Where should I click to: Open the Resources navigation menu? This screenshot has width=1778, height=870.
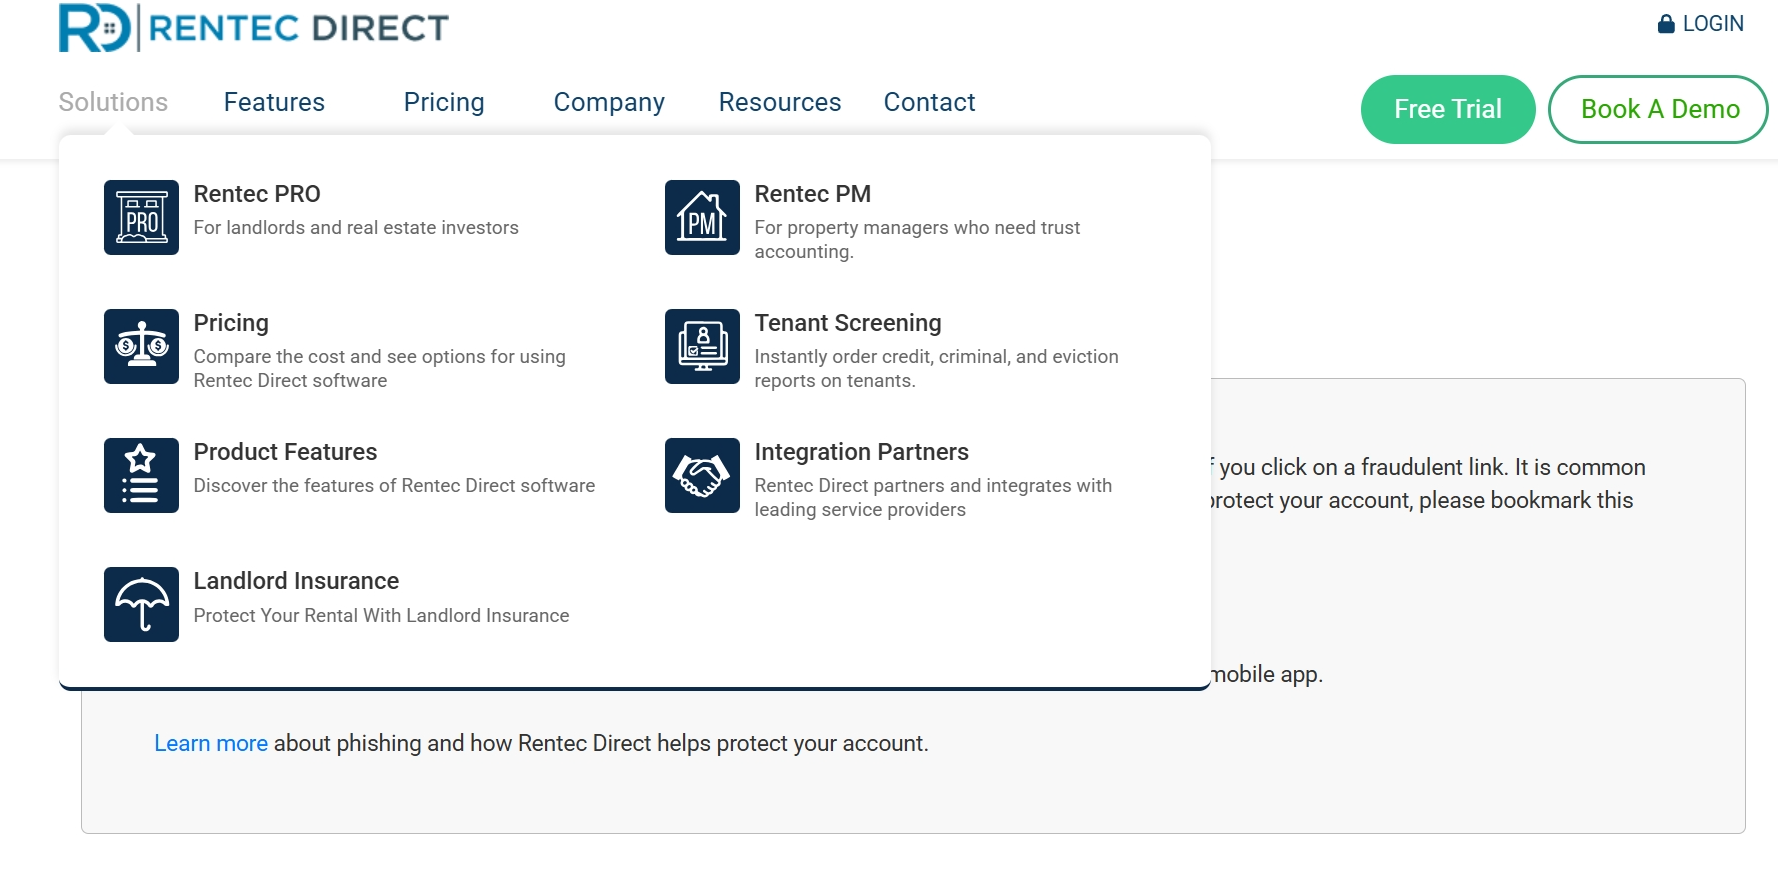click(780, 102)
